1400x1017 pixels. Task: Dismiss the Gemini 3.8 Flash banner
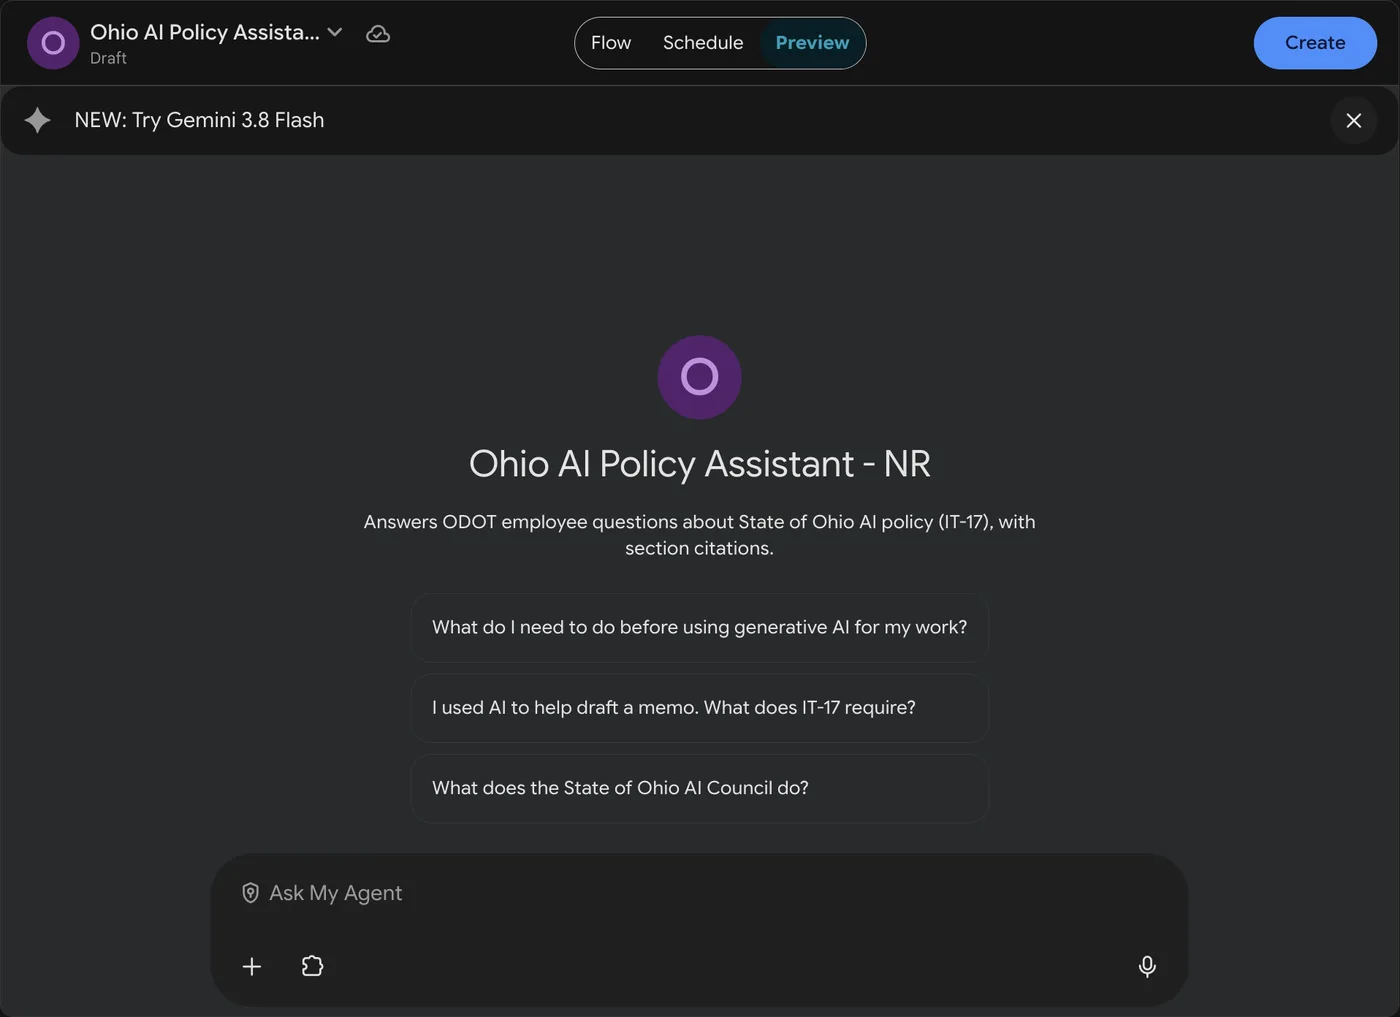point(1354,120)
